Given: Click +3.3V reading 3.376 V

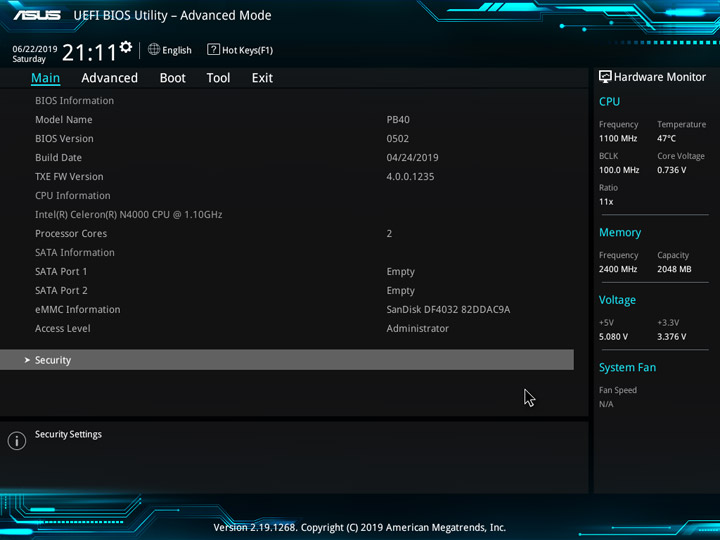Looking at the screenshot, I should [x=671, y=337].
